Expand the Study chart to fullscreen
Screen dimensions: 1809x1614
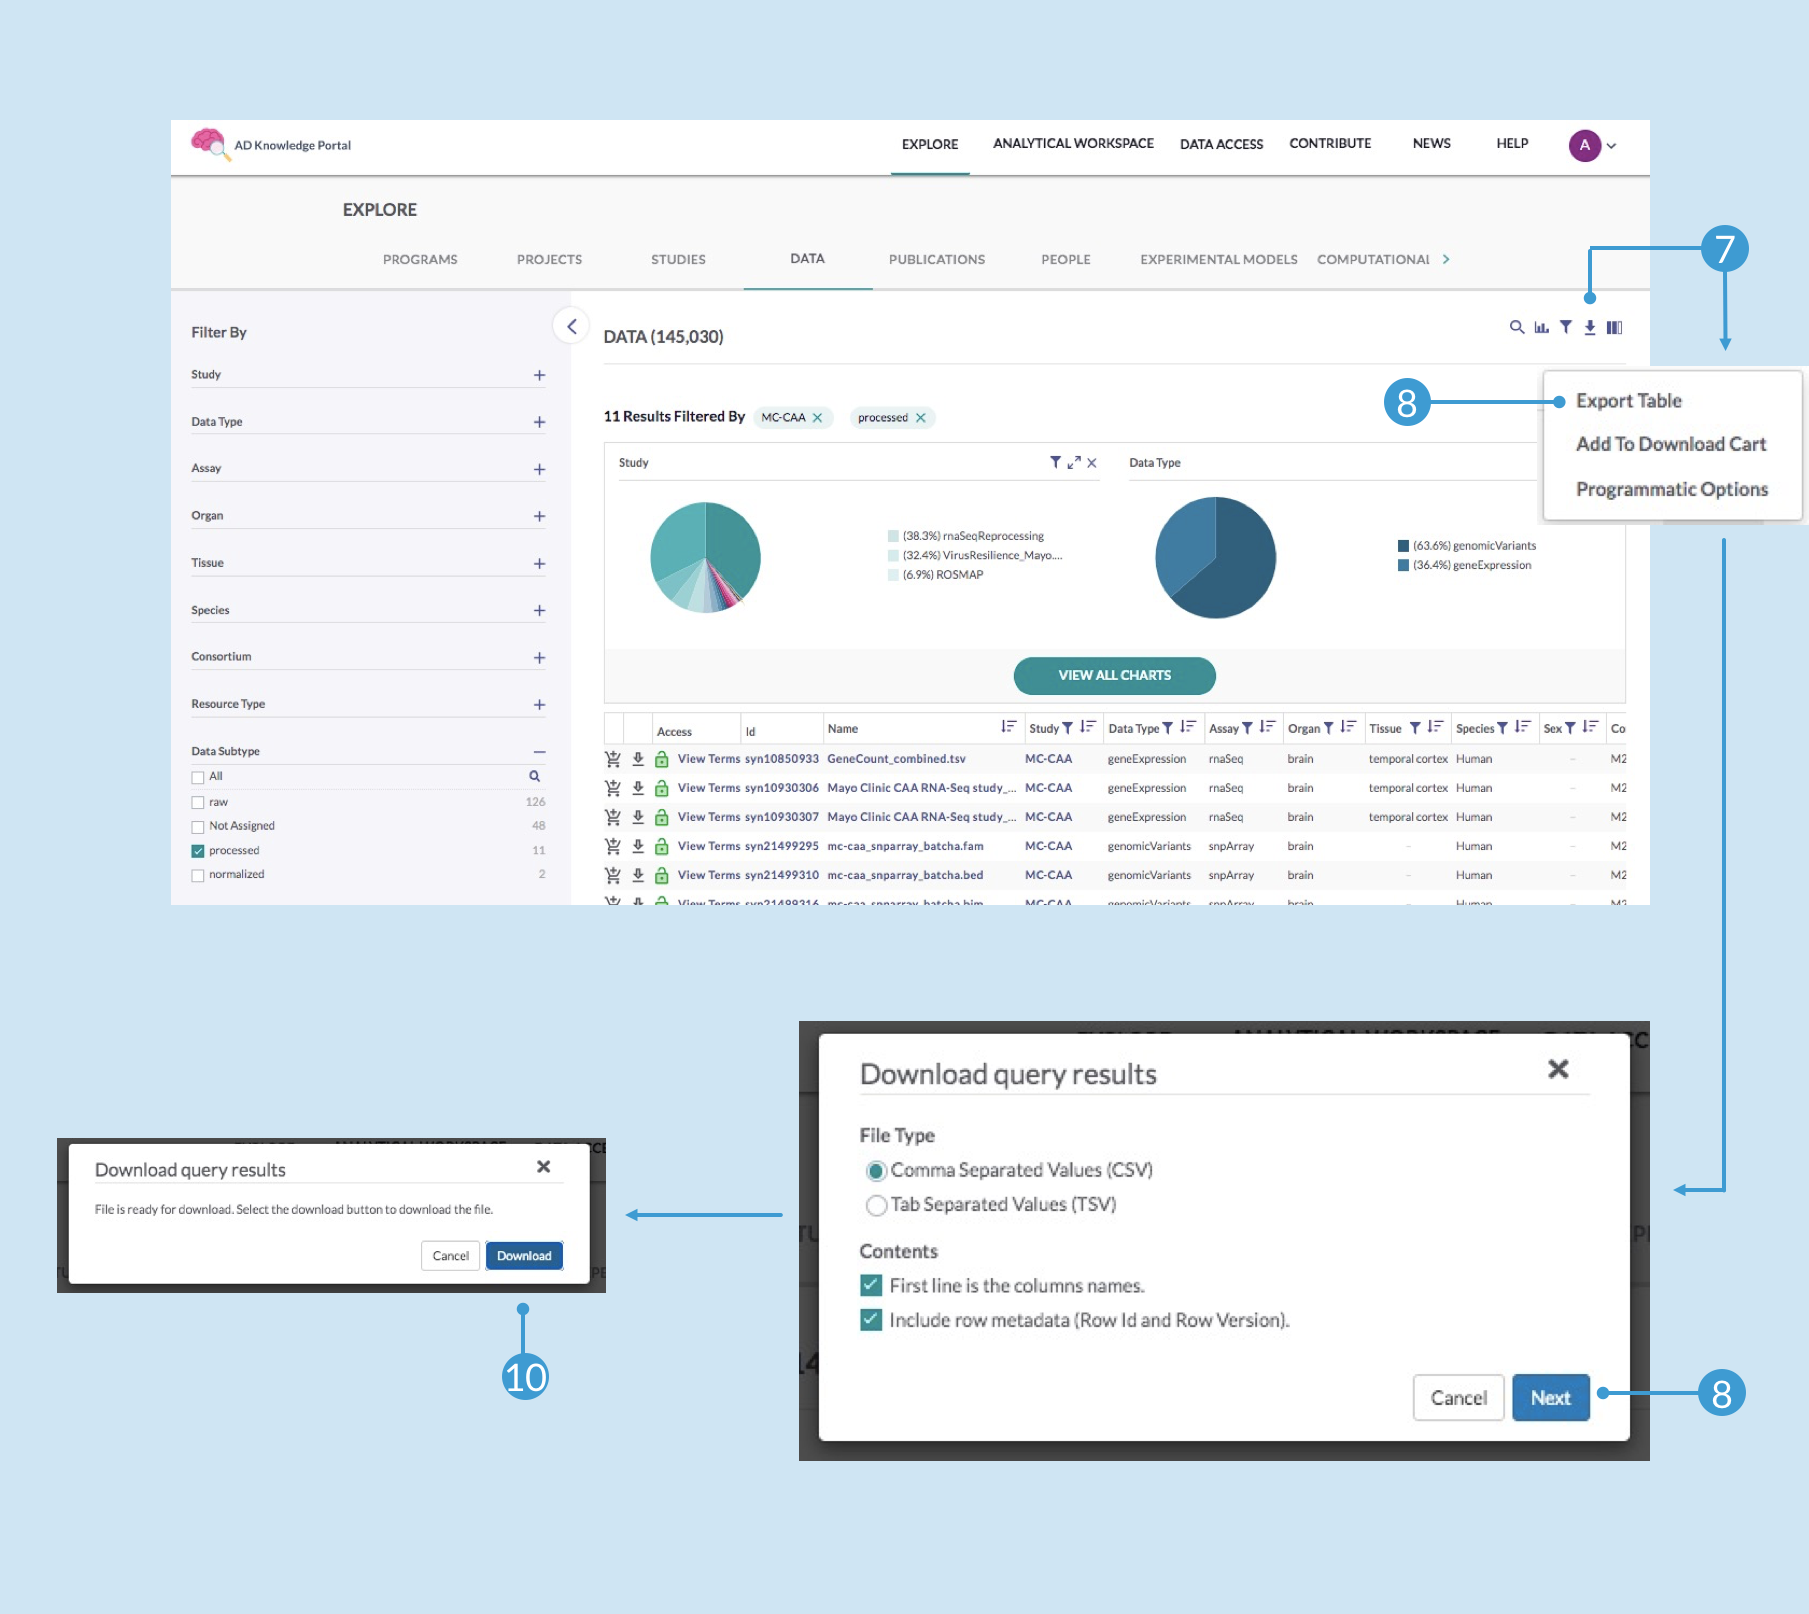pyautogui.click(x=1074, y=462)
